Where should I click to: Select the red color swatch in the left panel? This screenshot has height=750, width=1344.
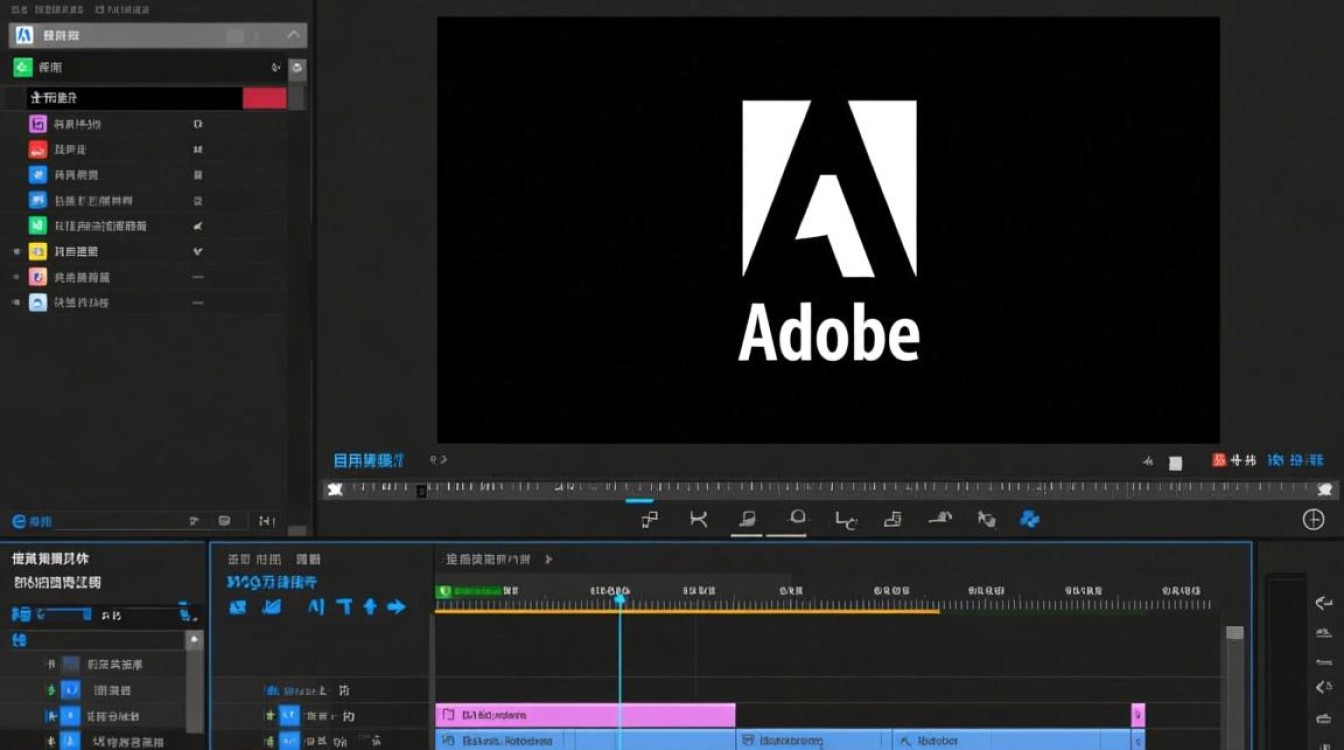(x=264, y=98)
